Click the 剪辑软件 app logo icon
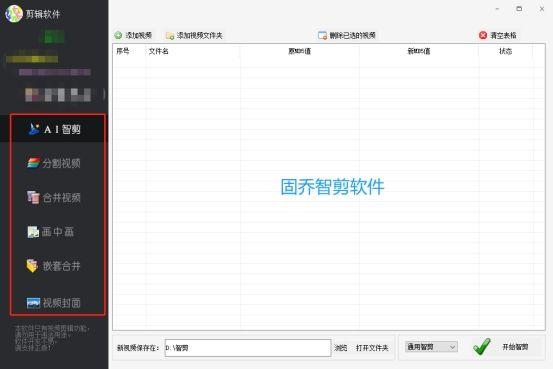This screenshot has width=553, height=369. pyautogui.click(x=14, y=14)
